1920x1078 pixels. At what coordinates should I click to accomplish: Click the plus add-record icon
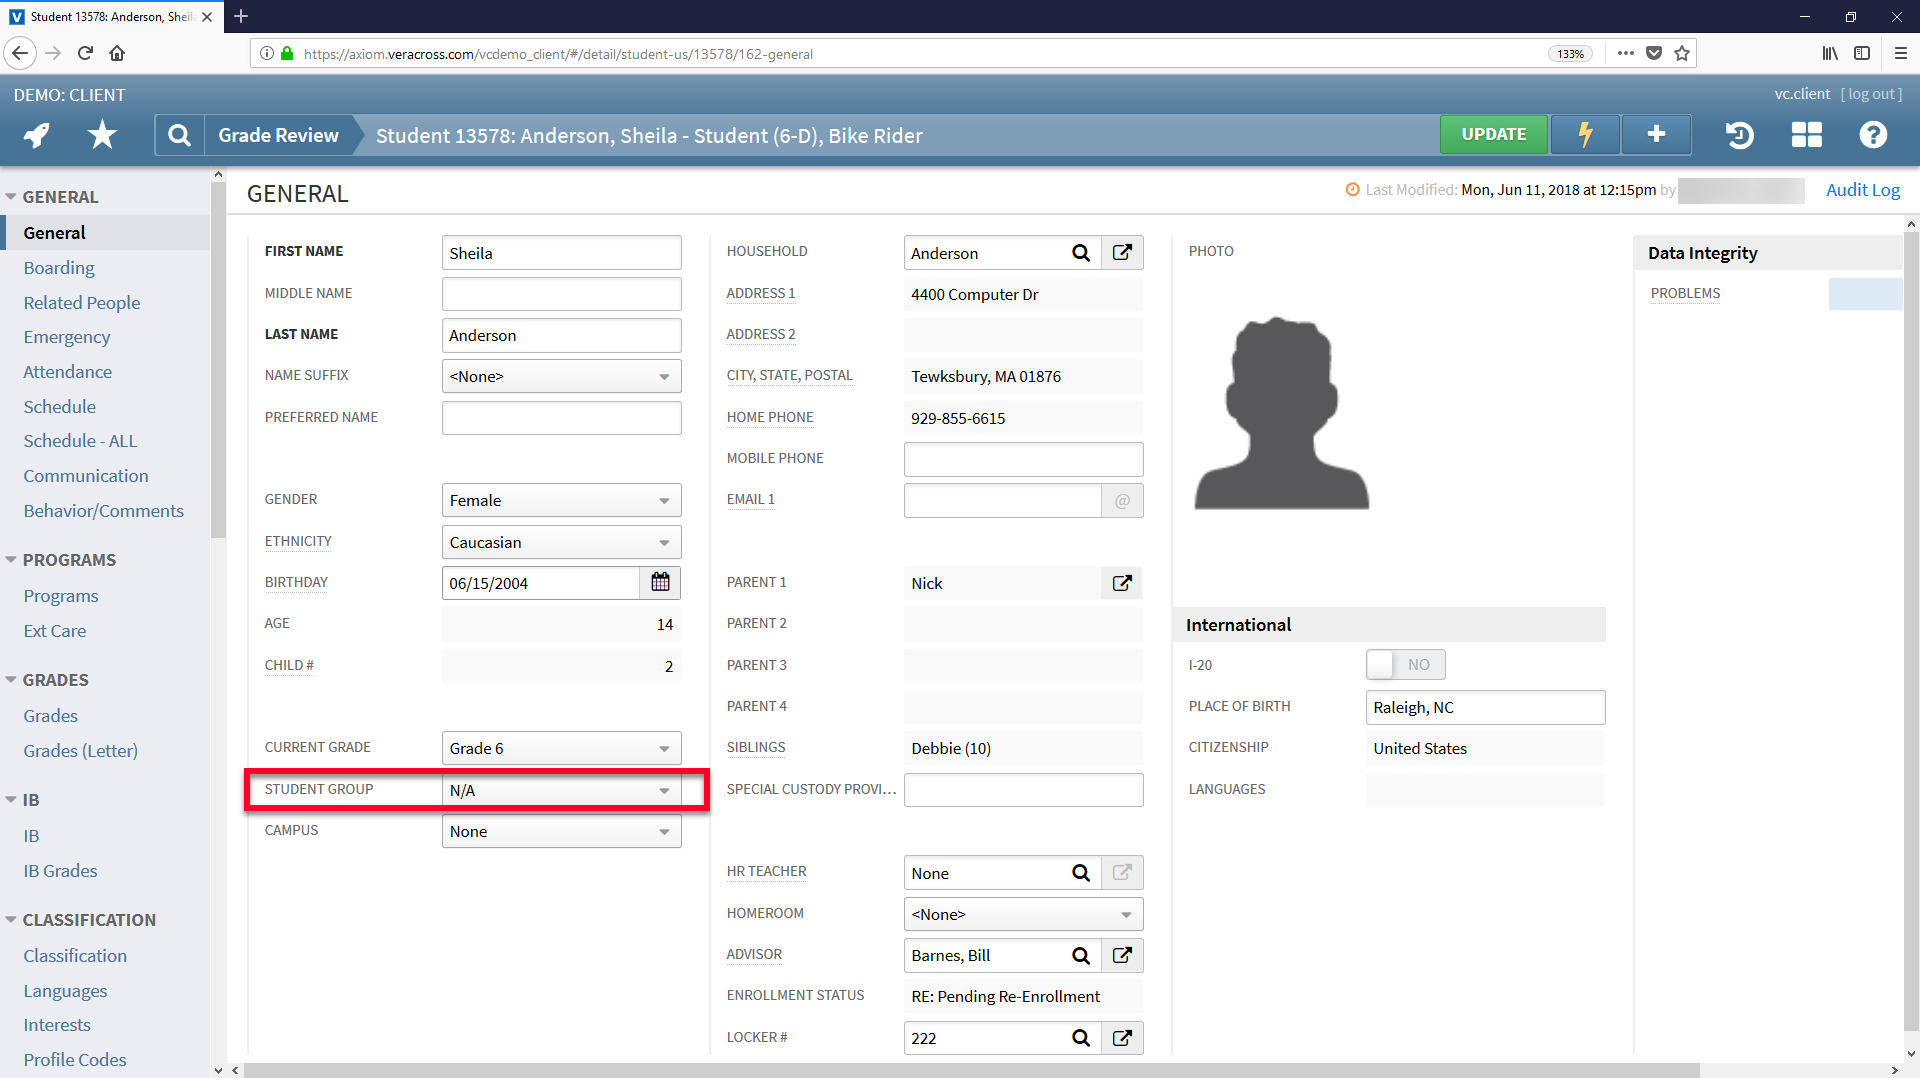click(1656, 135)
